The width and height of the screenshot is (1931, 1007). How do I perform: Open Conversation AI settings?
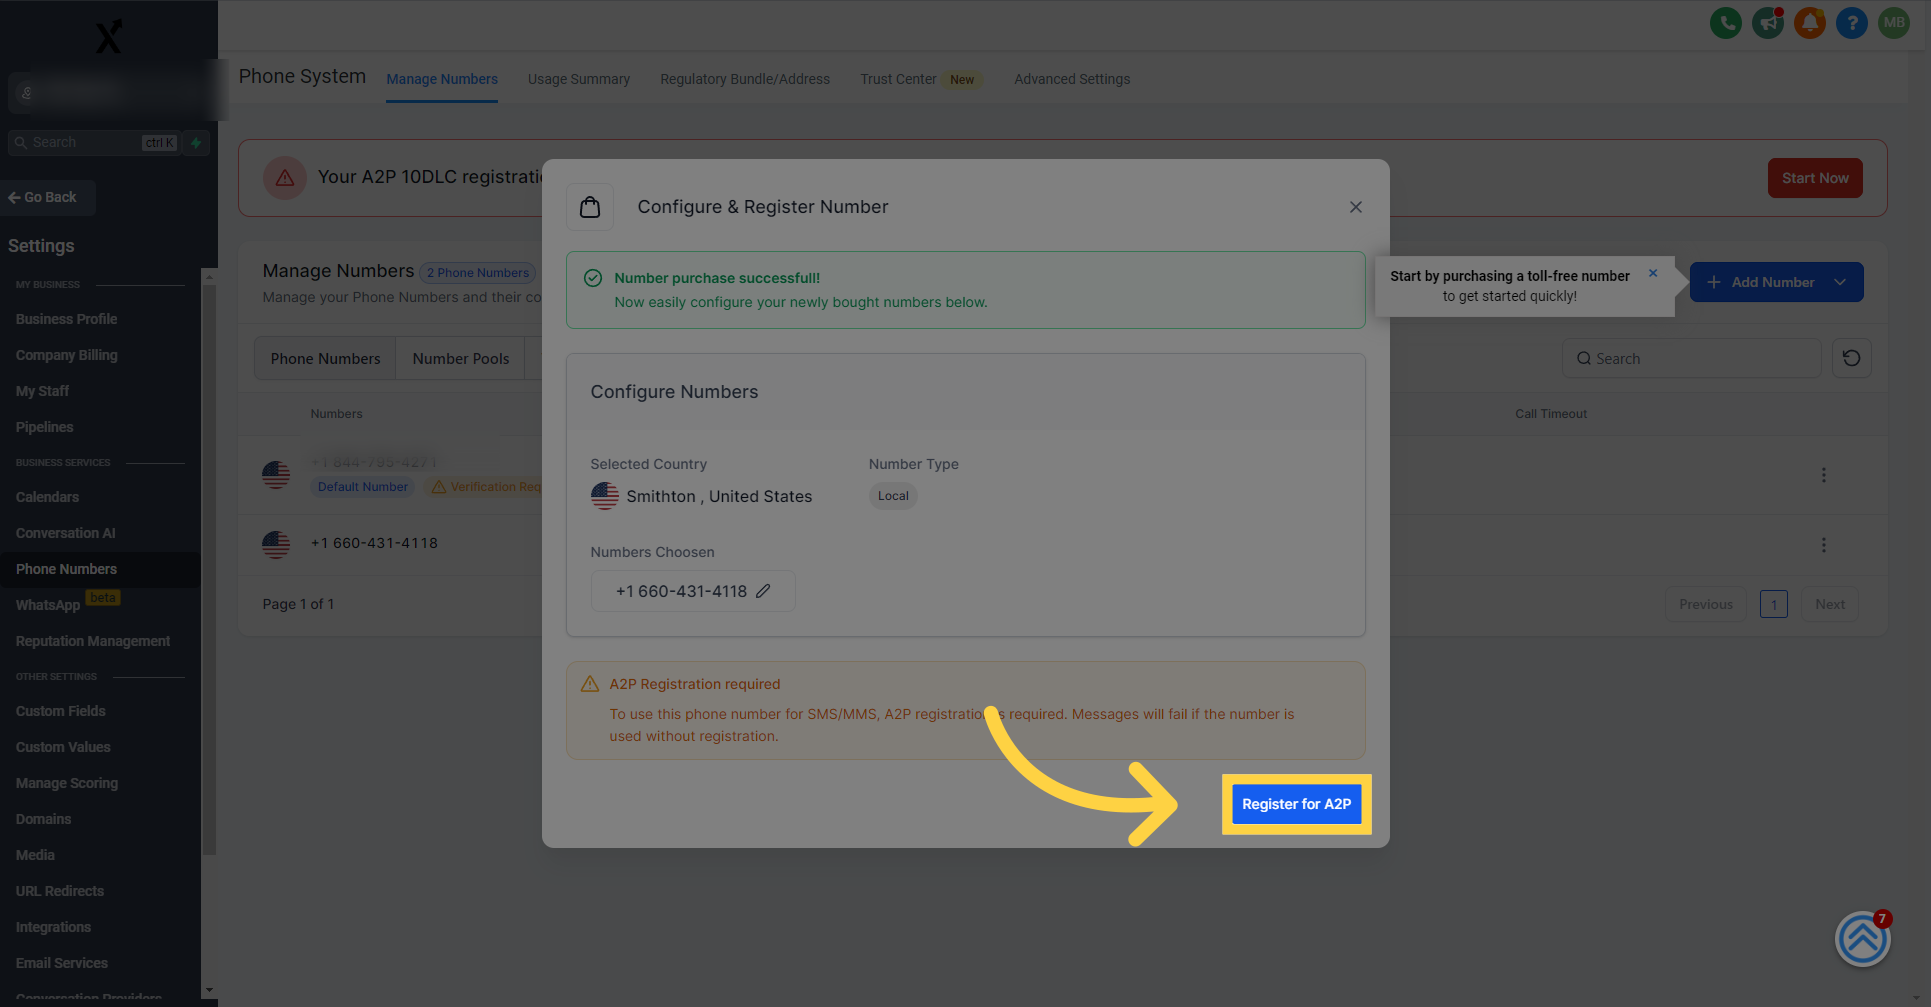pos(66,533)
